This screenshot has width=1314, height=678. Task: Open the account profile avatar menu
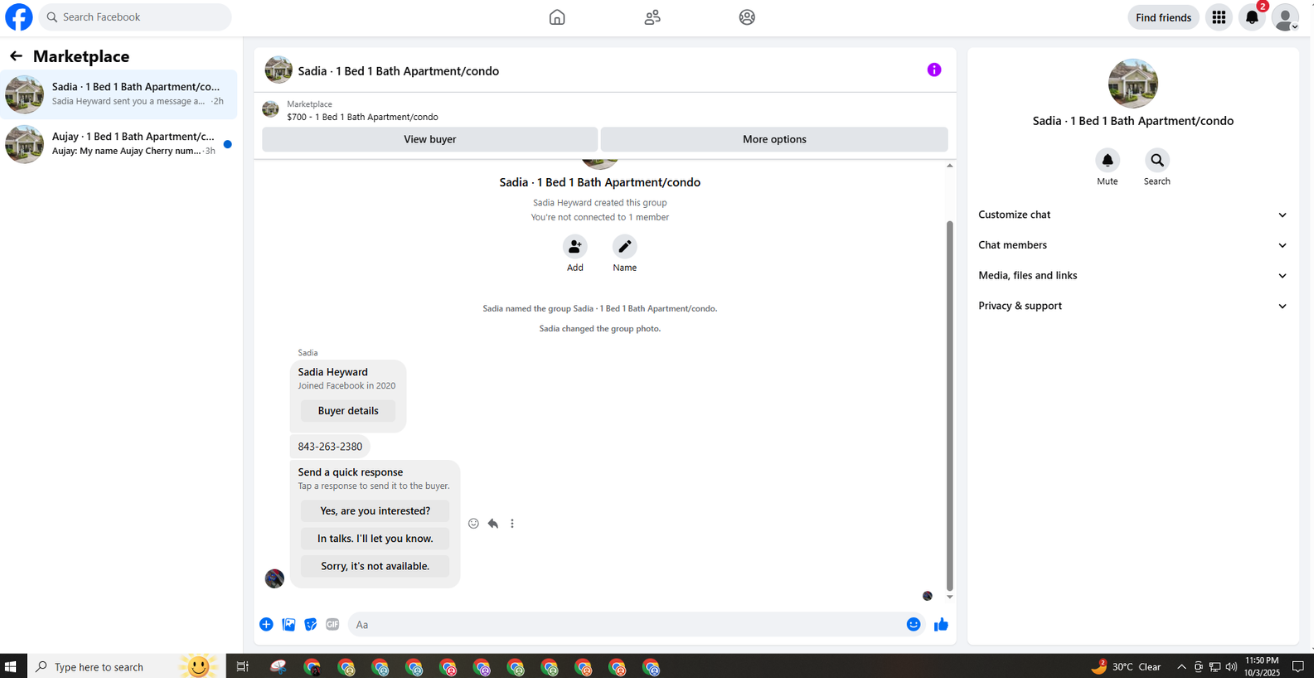coord(1285,17)
